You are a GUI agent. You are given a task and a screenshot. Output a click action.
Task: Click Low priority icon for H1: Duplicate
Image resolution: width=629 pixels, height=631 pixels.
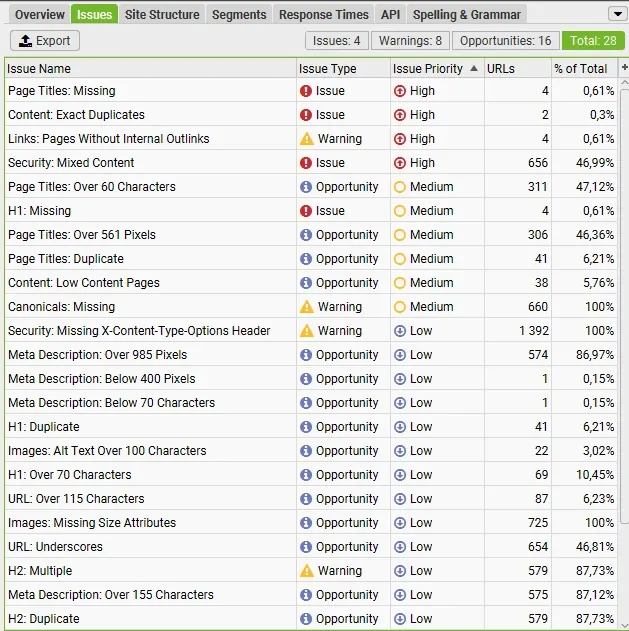point(400,427)
